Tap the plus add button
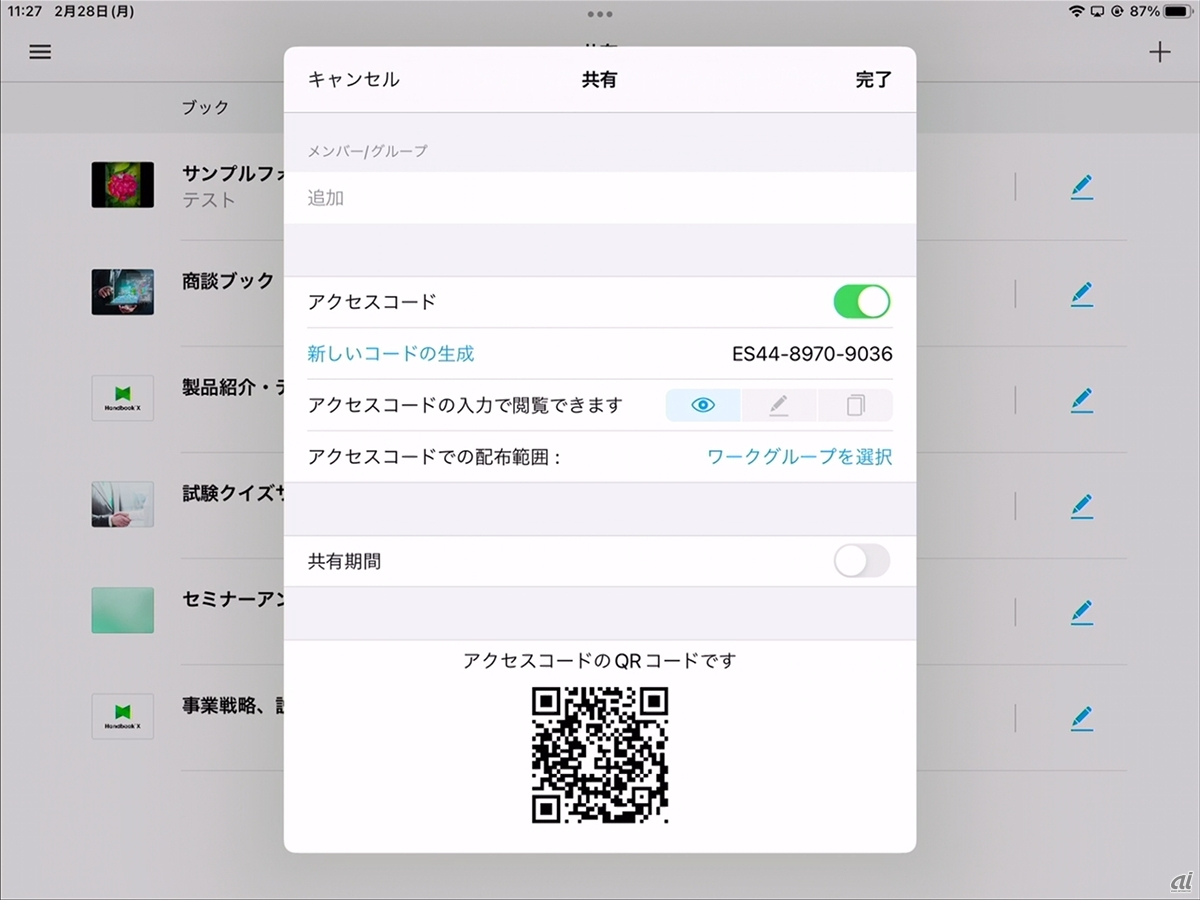 (x=1159, y=52)
